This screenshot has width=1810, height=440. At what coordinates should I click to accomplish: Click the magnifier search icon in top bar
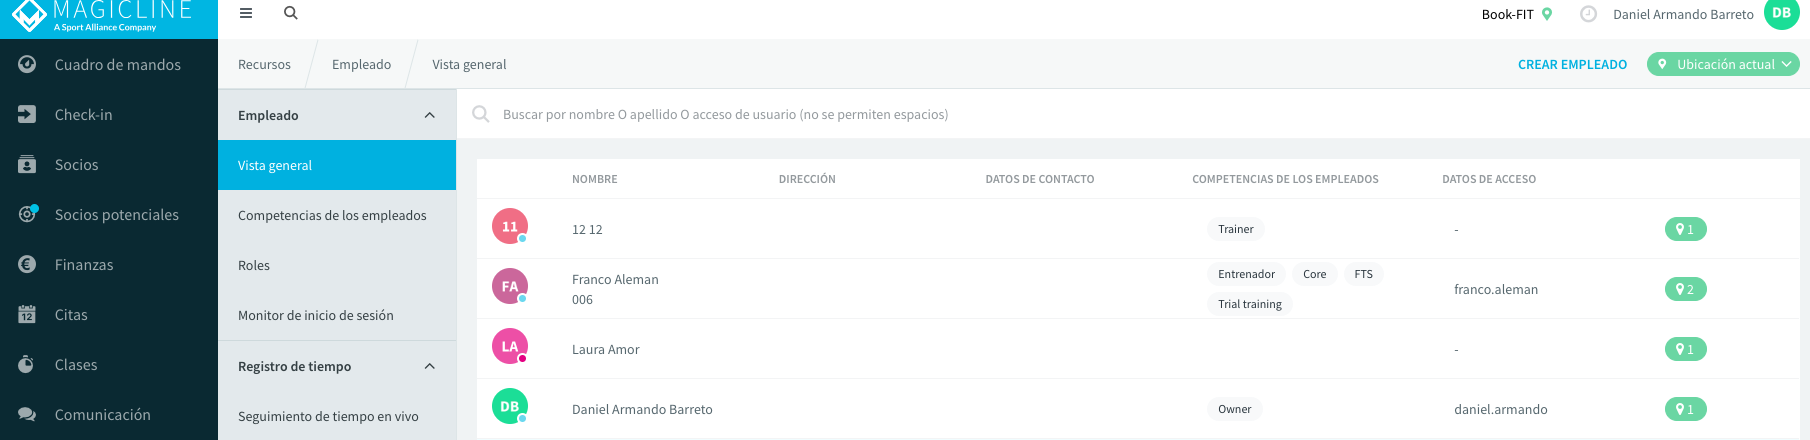[291, 13]
